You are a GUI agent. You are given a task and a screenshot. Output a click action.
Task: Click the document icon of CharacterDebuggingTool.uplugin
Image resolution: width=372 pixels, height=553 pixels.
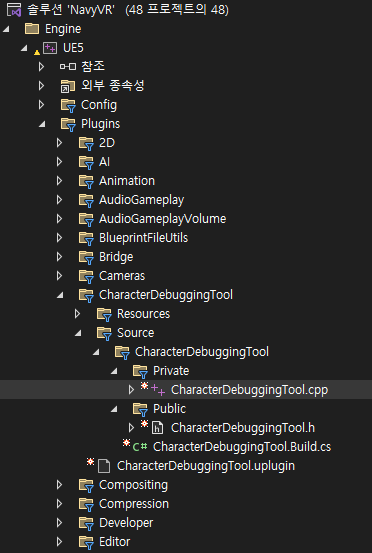point(104,466)
